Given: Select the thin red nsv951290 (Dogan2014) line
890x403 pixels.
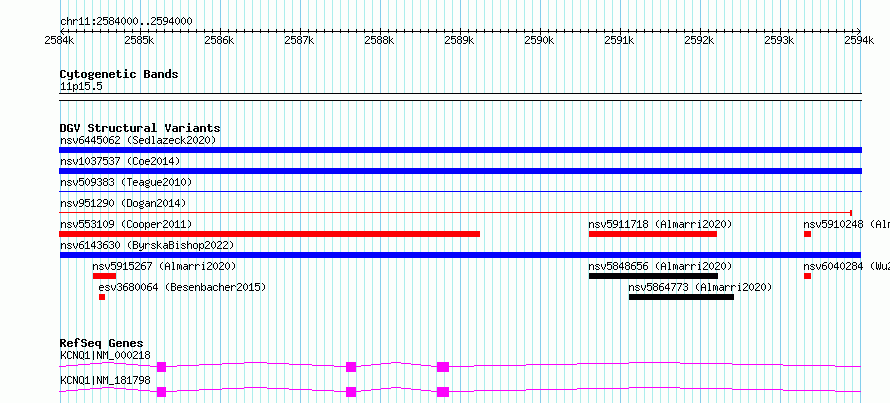Looking at the screenshot, I should 456,213.
